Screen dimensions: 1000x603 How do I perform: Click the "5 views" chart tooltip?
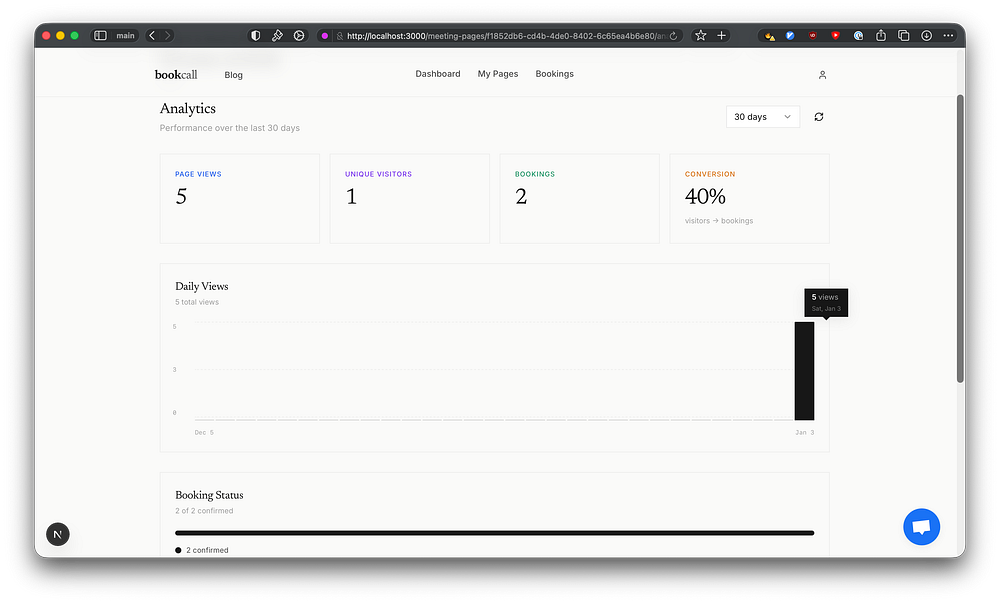pos(826,302)
